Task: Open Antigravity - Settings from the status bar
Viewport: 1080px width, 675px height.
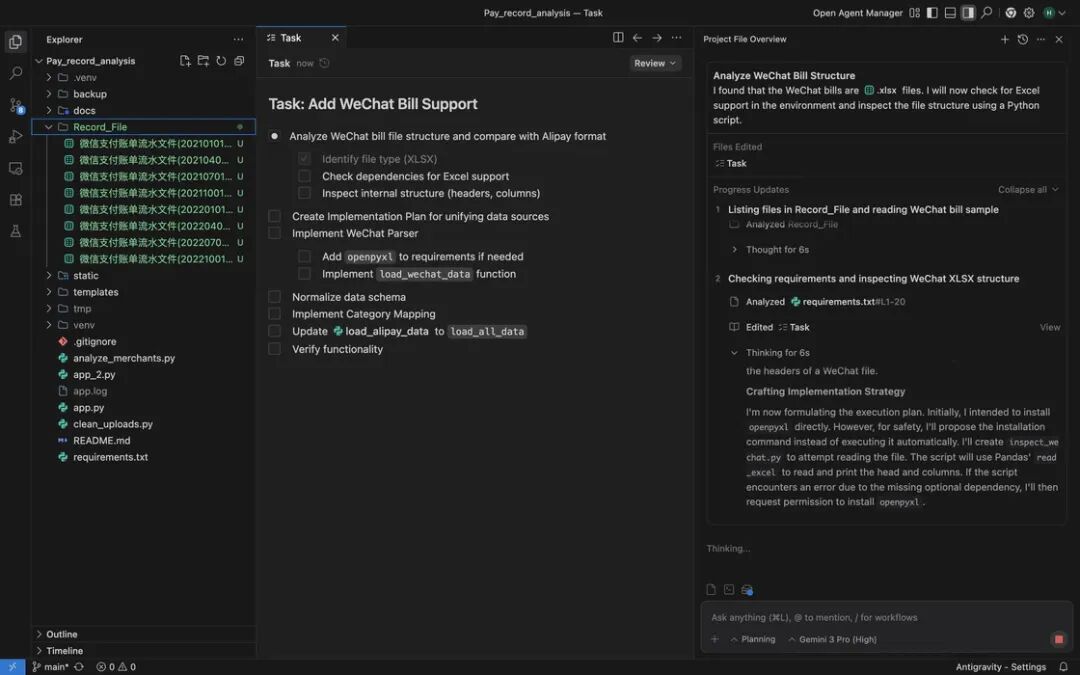Action: click(1000, 667)
